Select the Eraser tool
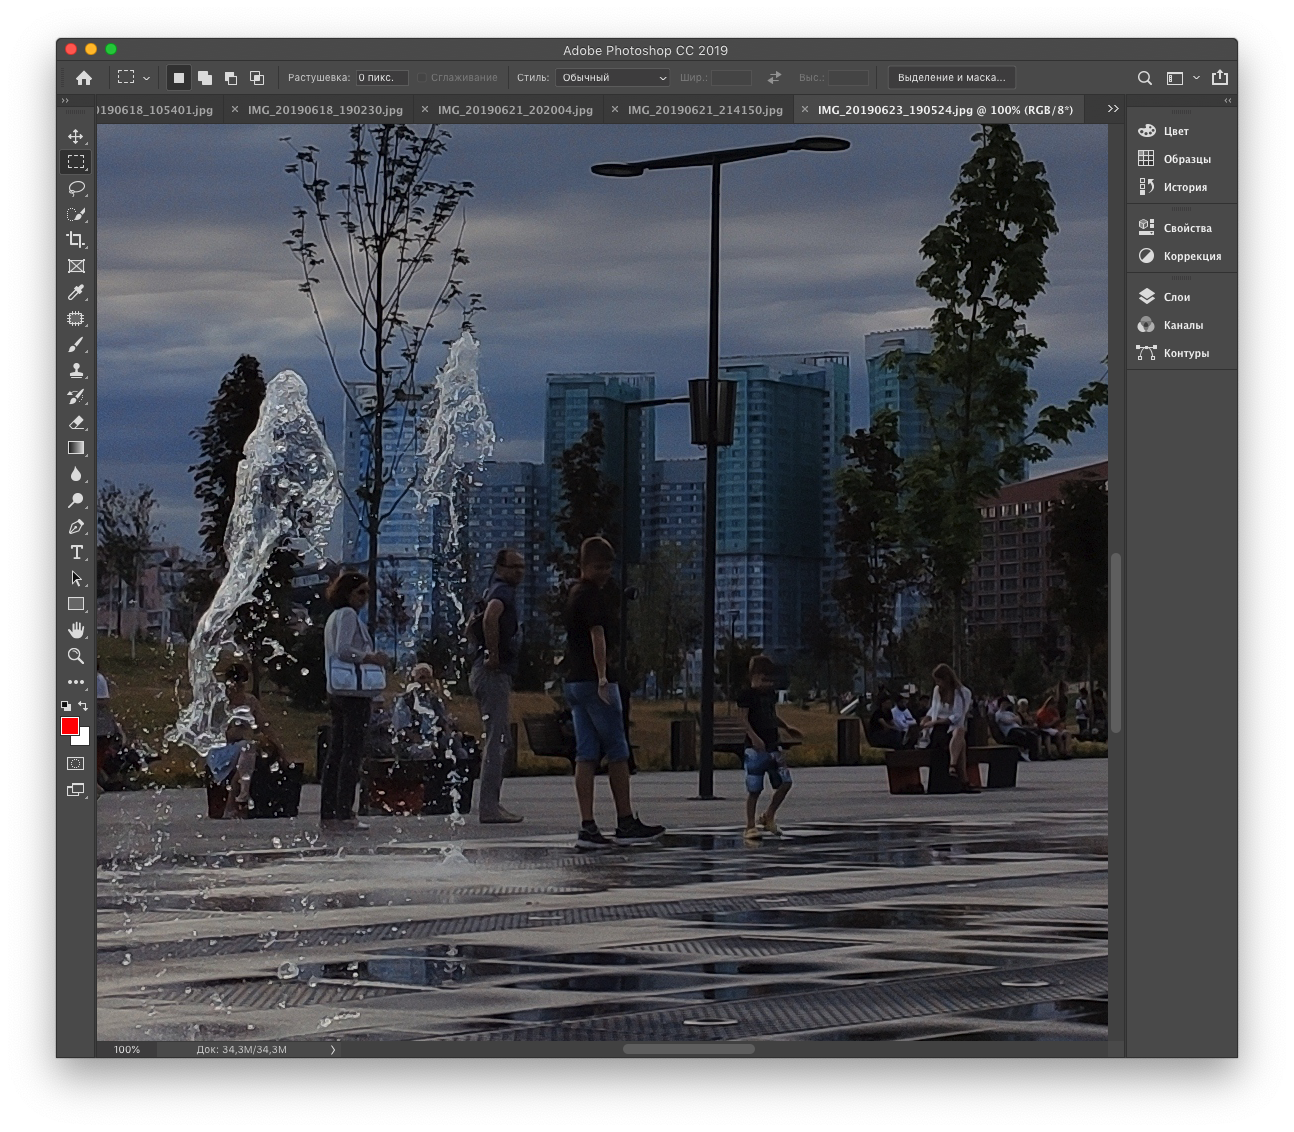1294x1132 pixels. click(x=76, y=422)
